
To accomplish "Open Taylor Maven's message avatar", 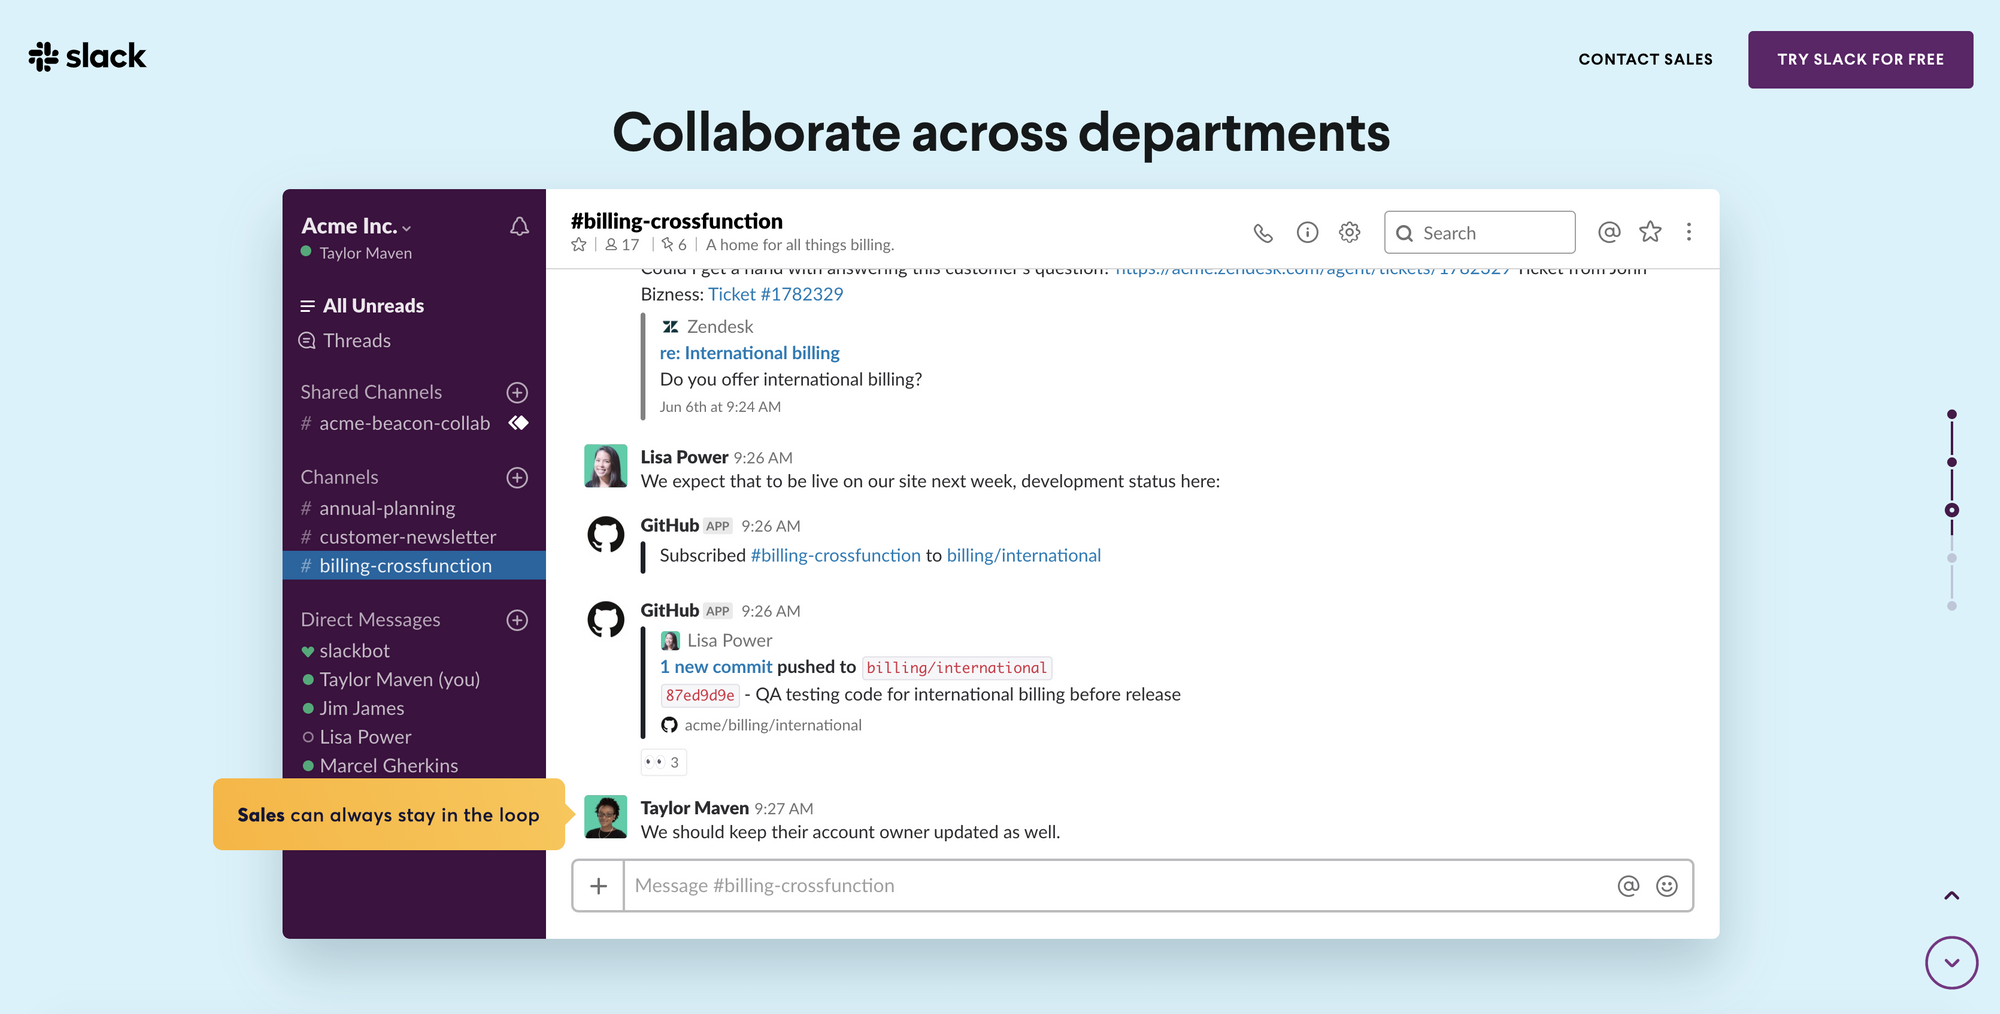I will click(x=606, y=817).
